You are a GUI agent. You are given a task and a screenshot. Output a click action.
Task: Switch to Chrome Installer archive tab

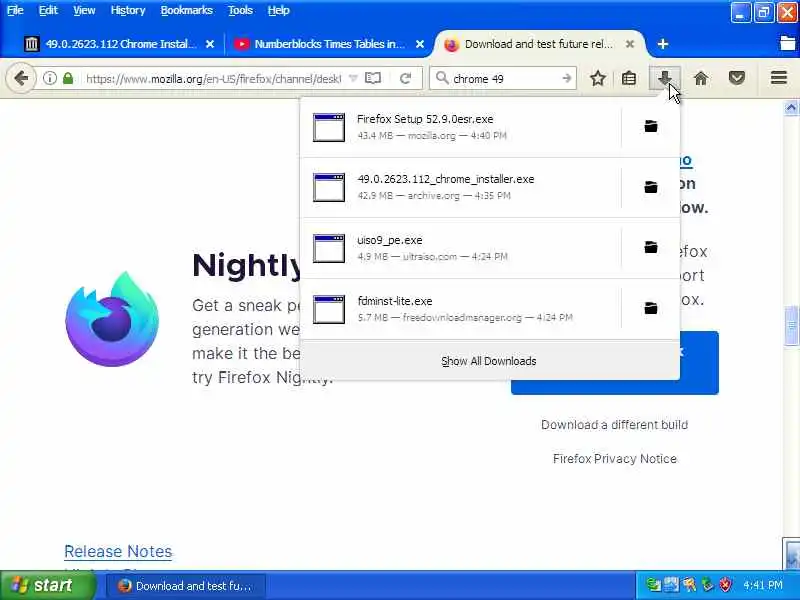pyautogui.click(x=120, y=44)
